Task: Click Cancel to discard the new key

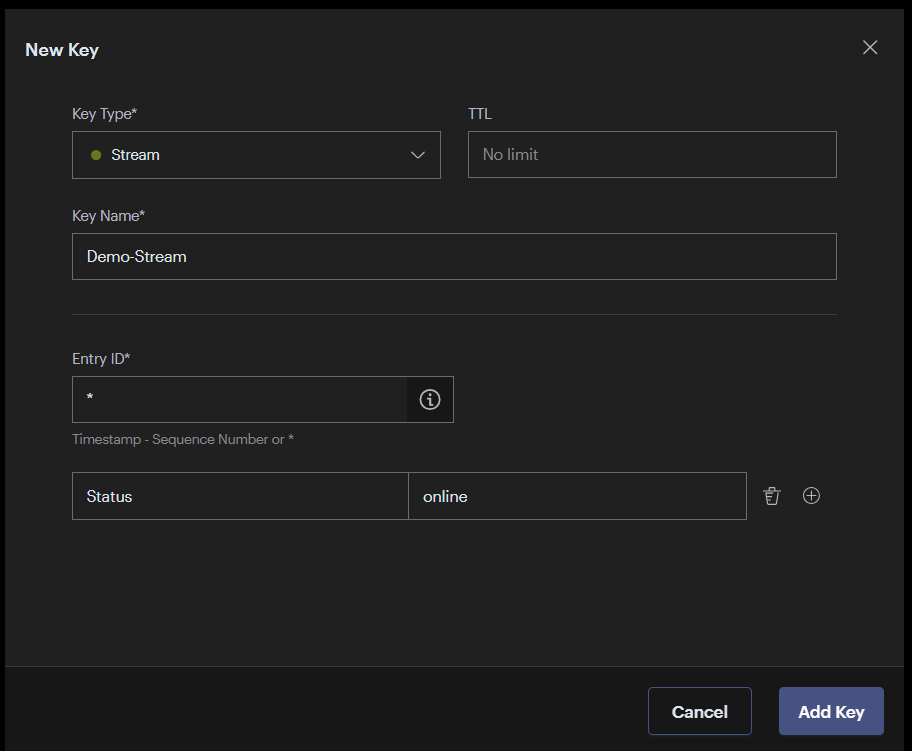Action: click(699, 711)
